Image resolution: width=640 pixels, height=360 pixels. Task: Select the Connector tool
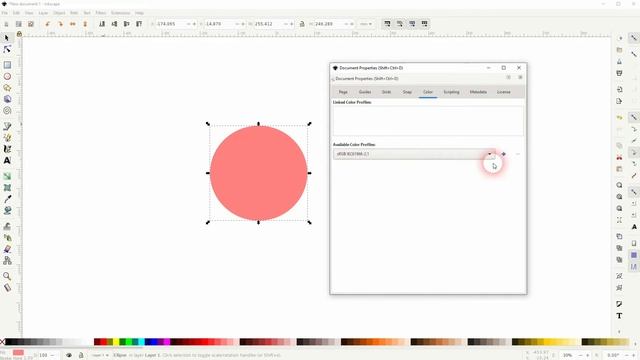pyautogui.click(x=7, y=260)
